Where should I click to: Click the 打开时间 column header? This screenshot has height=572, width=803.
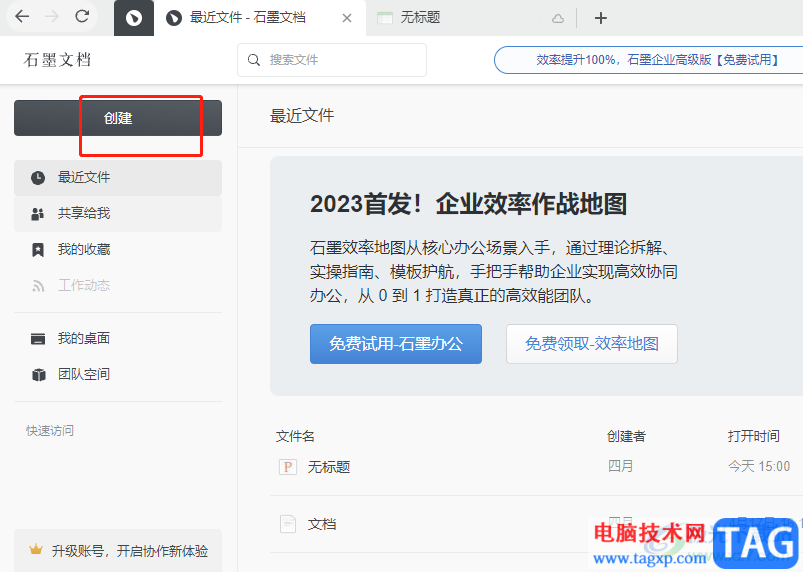[753, 436]
